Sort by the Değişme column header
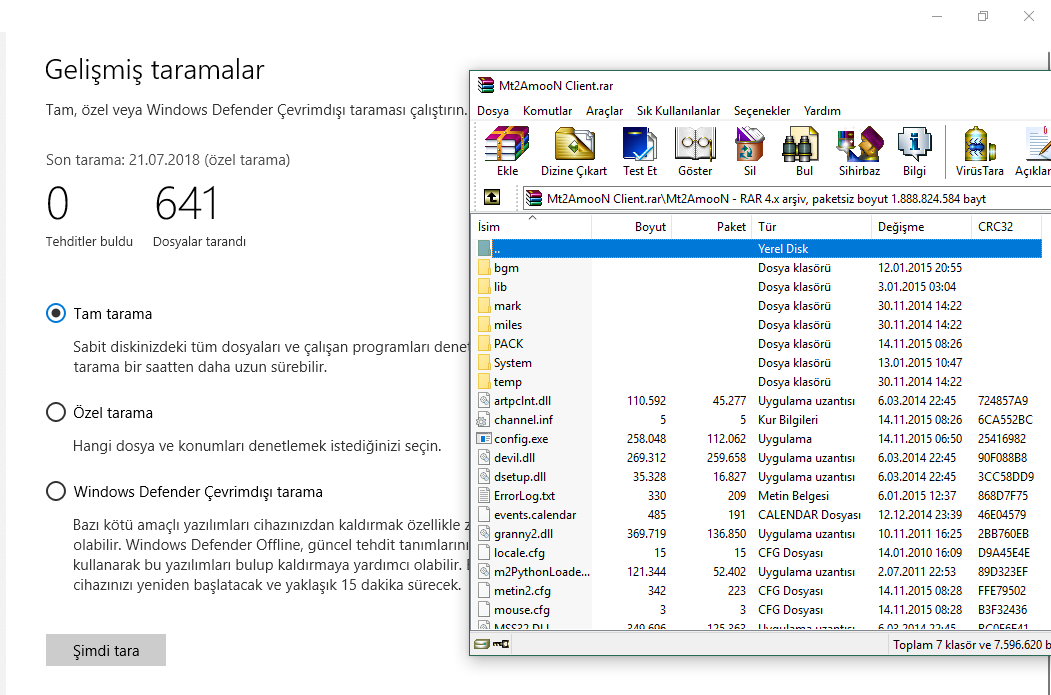Image resolution: width=1051 pixels, height=695 pixels. (x=921, y=227)
